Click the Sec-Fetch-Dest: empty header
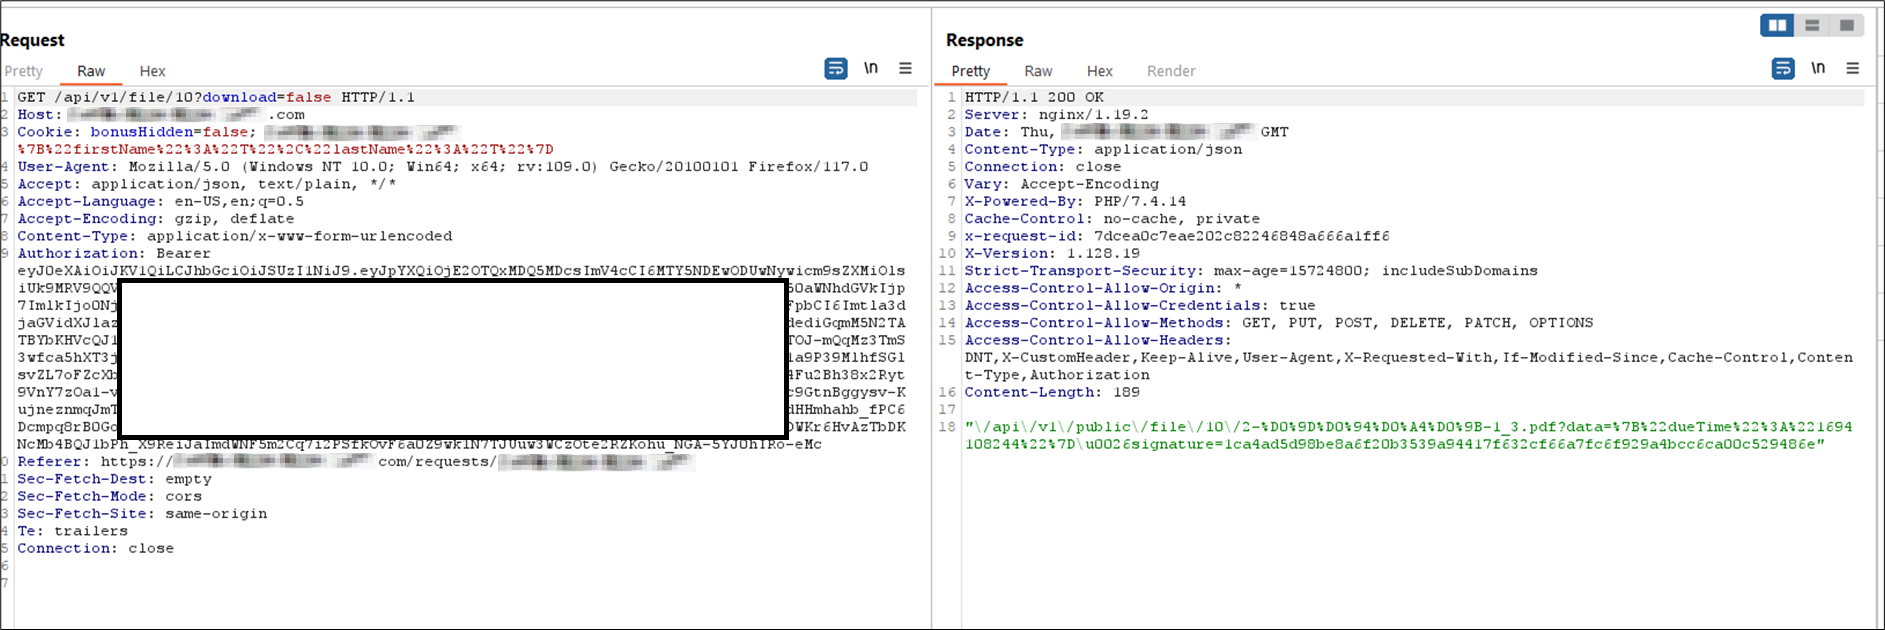This screenshot has width=1885, height=630. tap(114, 479)
